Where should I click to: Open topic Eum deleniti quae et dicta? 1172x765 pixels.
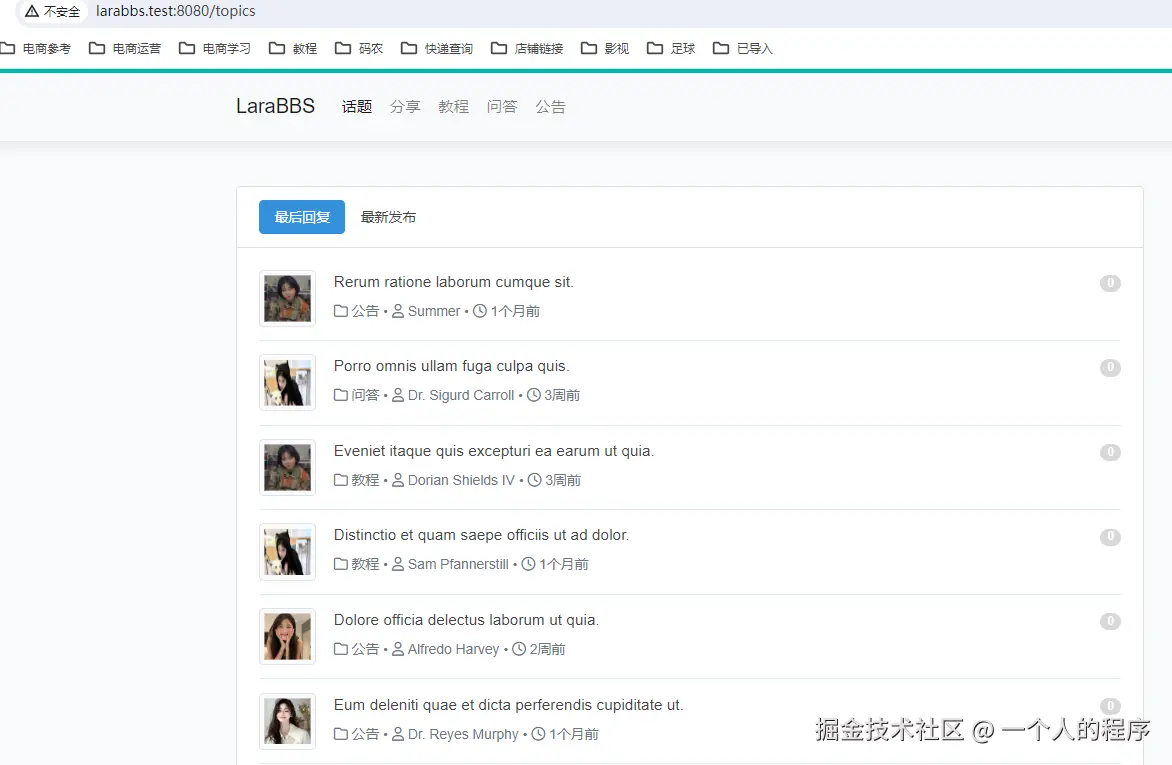coord(508,704)
